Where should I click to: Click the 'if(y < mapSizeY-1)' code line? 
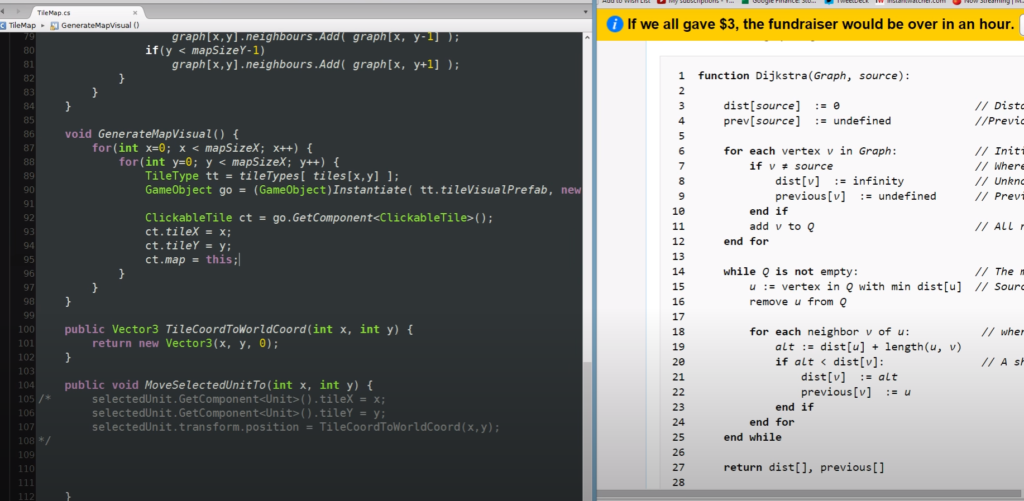pyautogui.click(x=205, y=50)
